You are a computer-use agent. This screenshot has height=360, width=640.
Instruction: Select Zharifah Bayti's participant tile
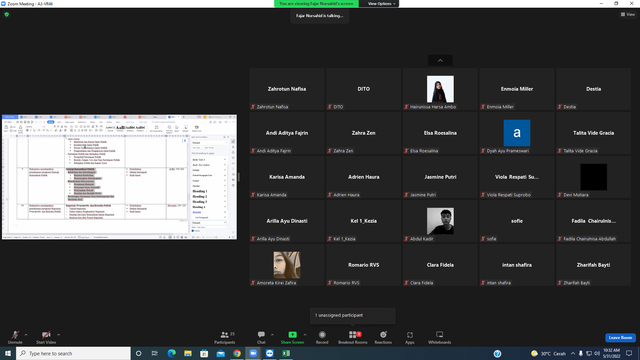point(593,265)
